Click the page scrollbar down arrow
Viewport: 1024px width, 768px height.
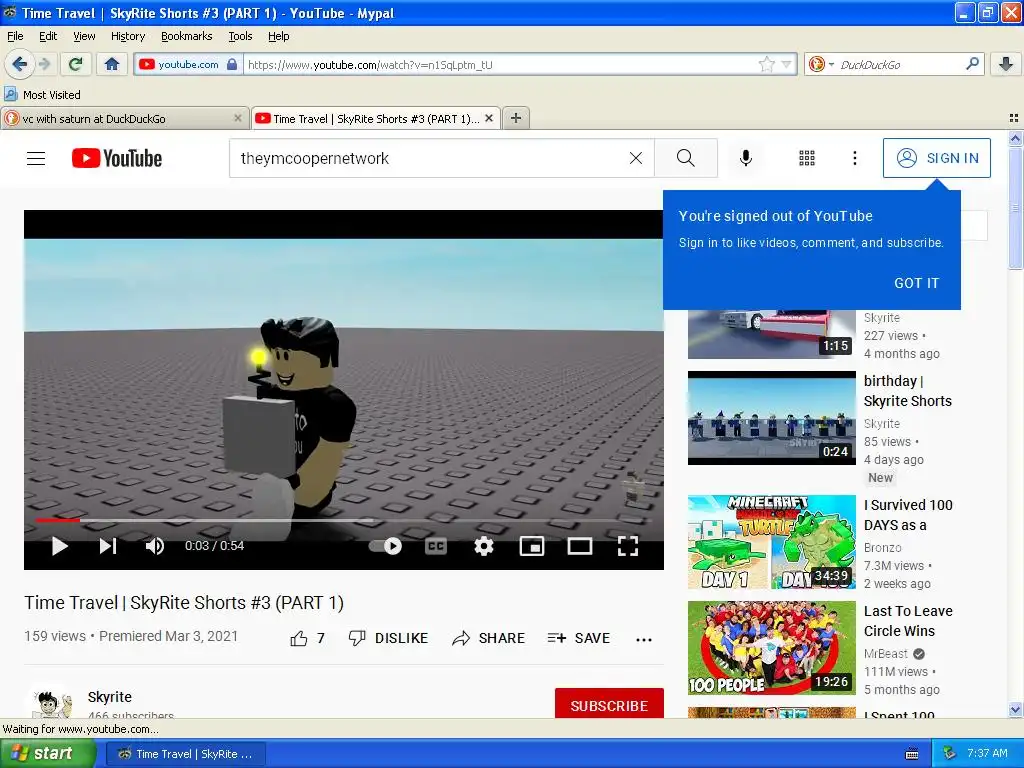point(1015,709)
